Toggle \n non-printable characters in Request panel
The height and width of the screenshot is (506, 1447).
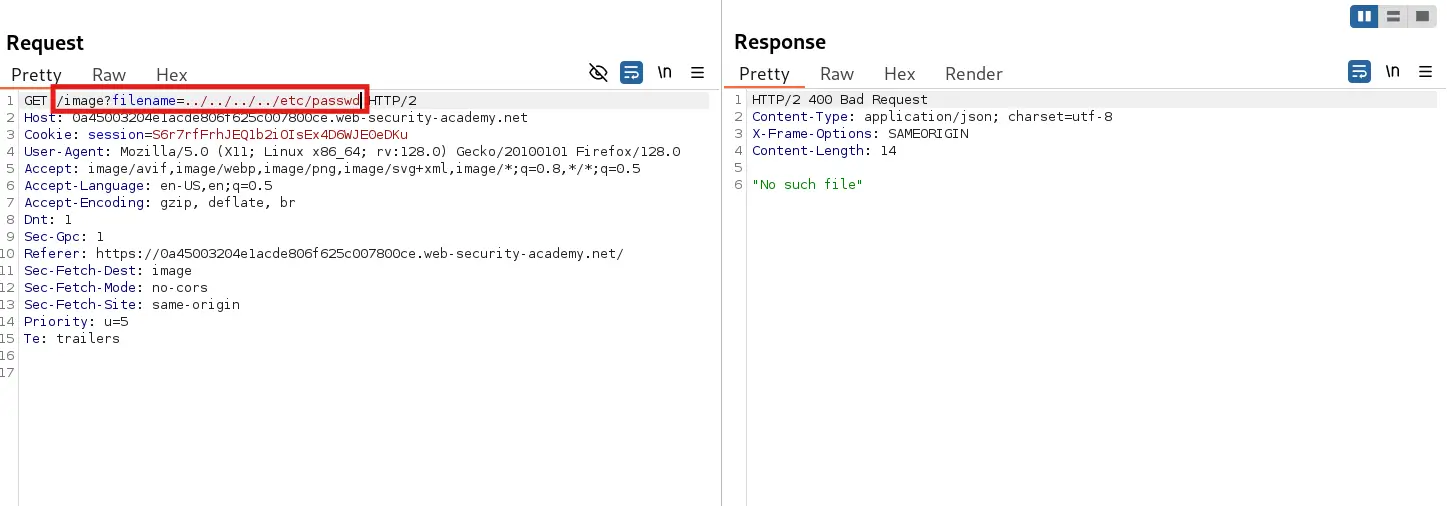665,72
